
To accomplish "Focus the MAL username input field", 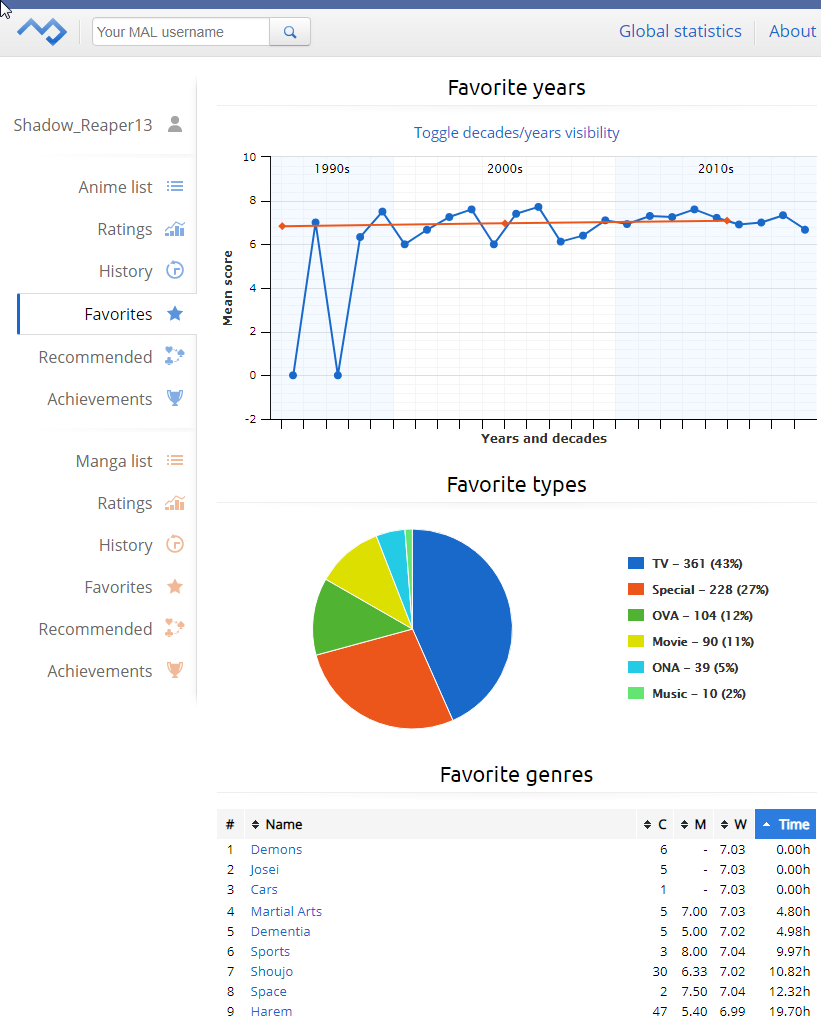I will click(x=181, y=32).
